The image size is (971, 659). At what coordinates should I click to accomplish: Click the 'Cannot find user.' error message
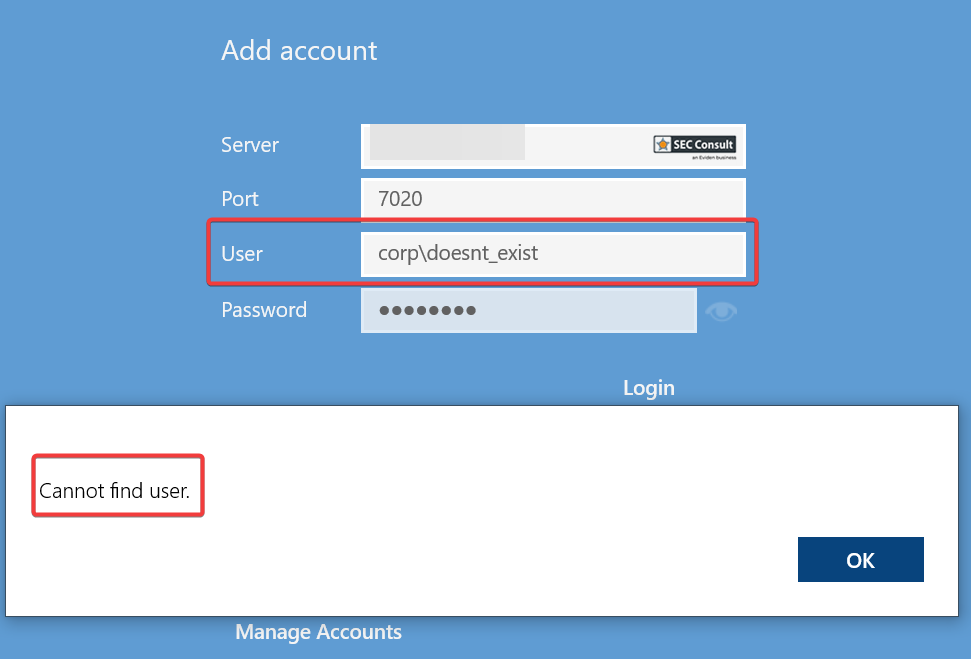[x=114, y=491]
